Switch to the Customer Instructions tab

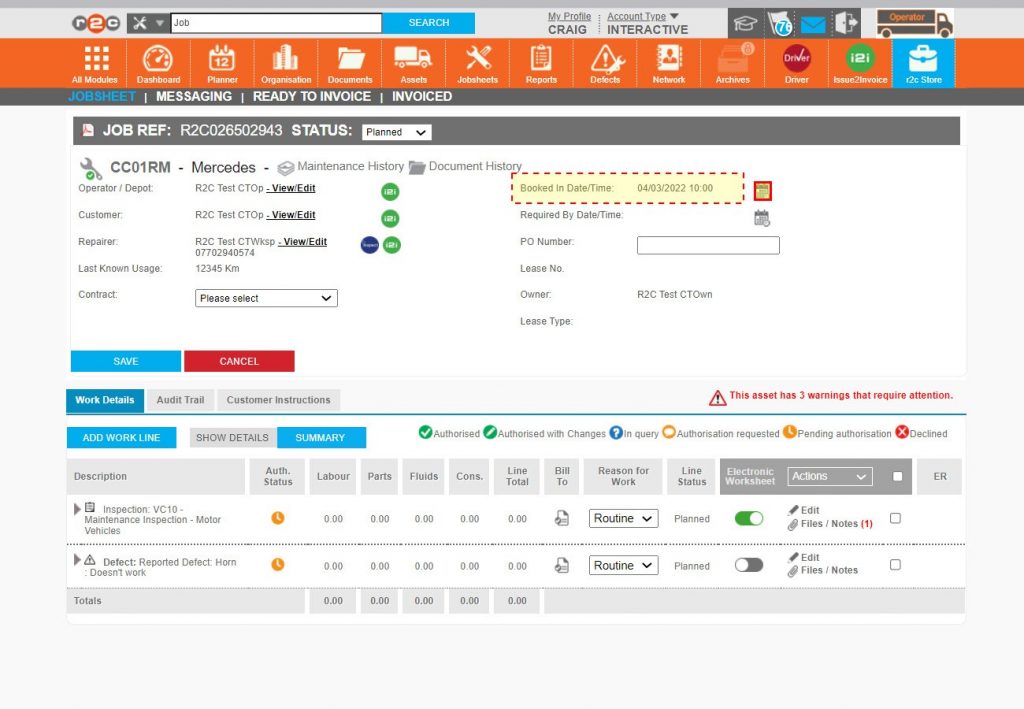point(278,400)
